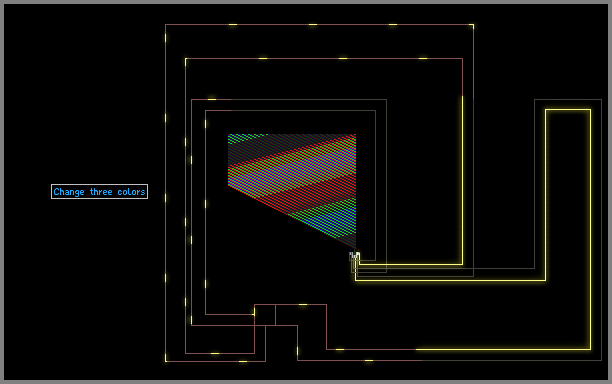This screenshot has width=612, height=384.
Task: Click the glowing yellow bottom wire on the right
Action: pyautogui.click(x=503, y=349)
